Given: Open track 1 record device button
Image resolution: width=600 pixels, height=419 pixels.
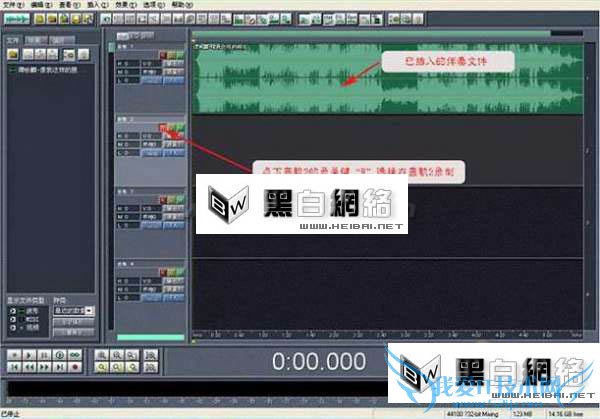Looking at the screenshot, I should point(173,72).
